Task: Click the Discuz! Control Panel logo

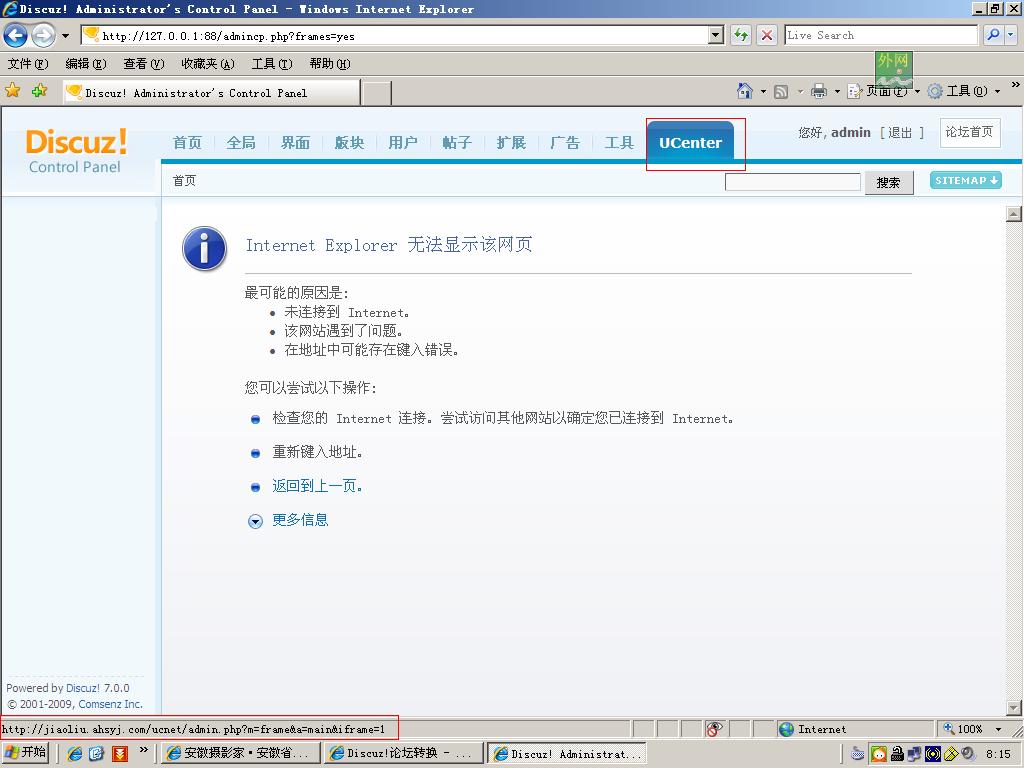Action: coord(76,151)
